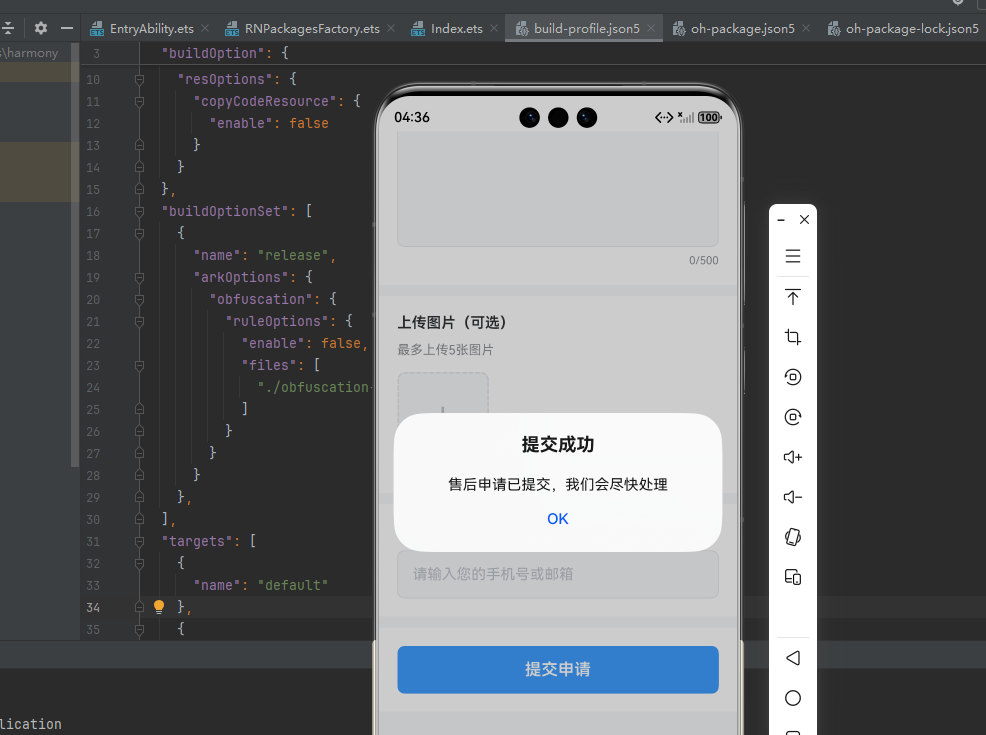The width and height of the screenshot is (986, 735).
Task: Increase emulator volume
Action: 793,457
